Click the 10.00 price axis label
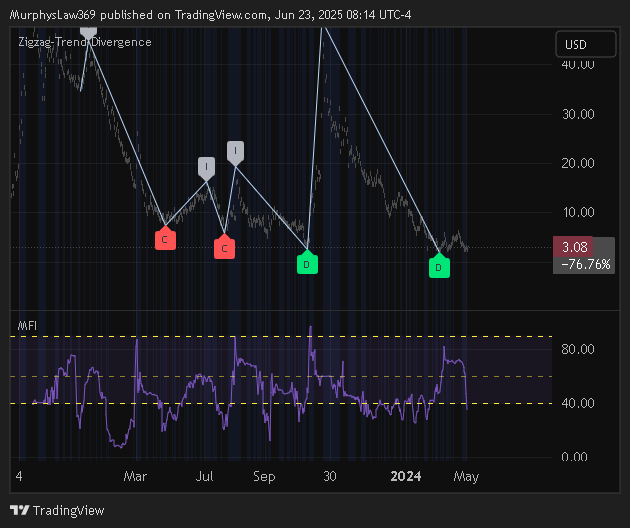This screenshot has width=630, height=528. (x=579, y=212)
